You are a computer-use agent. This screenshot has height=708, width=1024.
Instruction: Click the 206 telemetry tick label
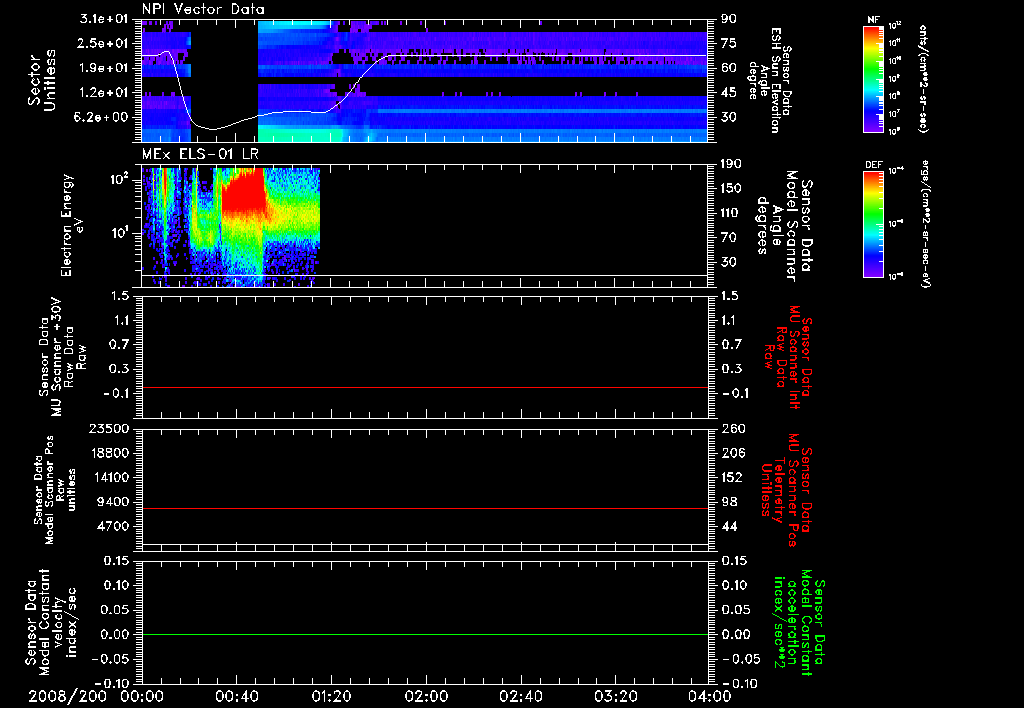coord(732,453)
